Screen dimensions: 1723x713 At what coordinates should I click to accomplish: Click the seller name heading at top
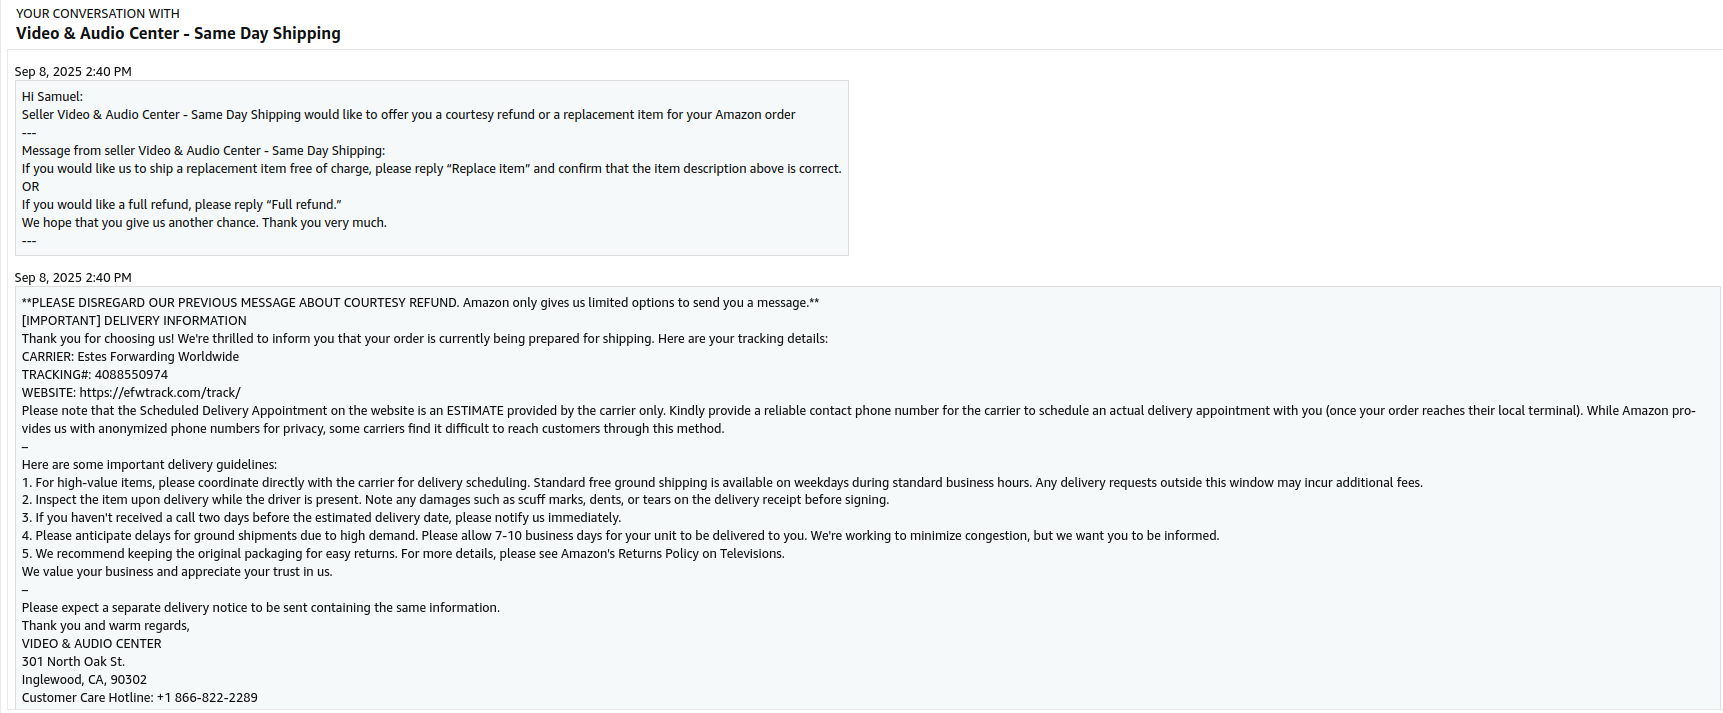coord(178,34)
